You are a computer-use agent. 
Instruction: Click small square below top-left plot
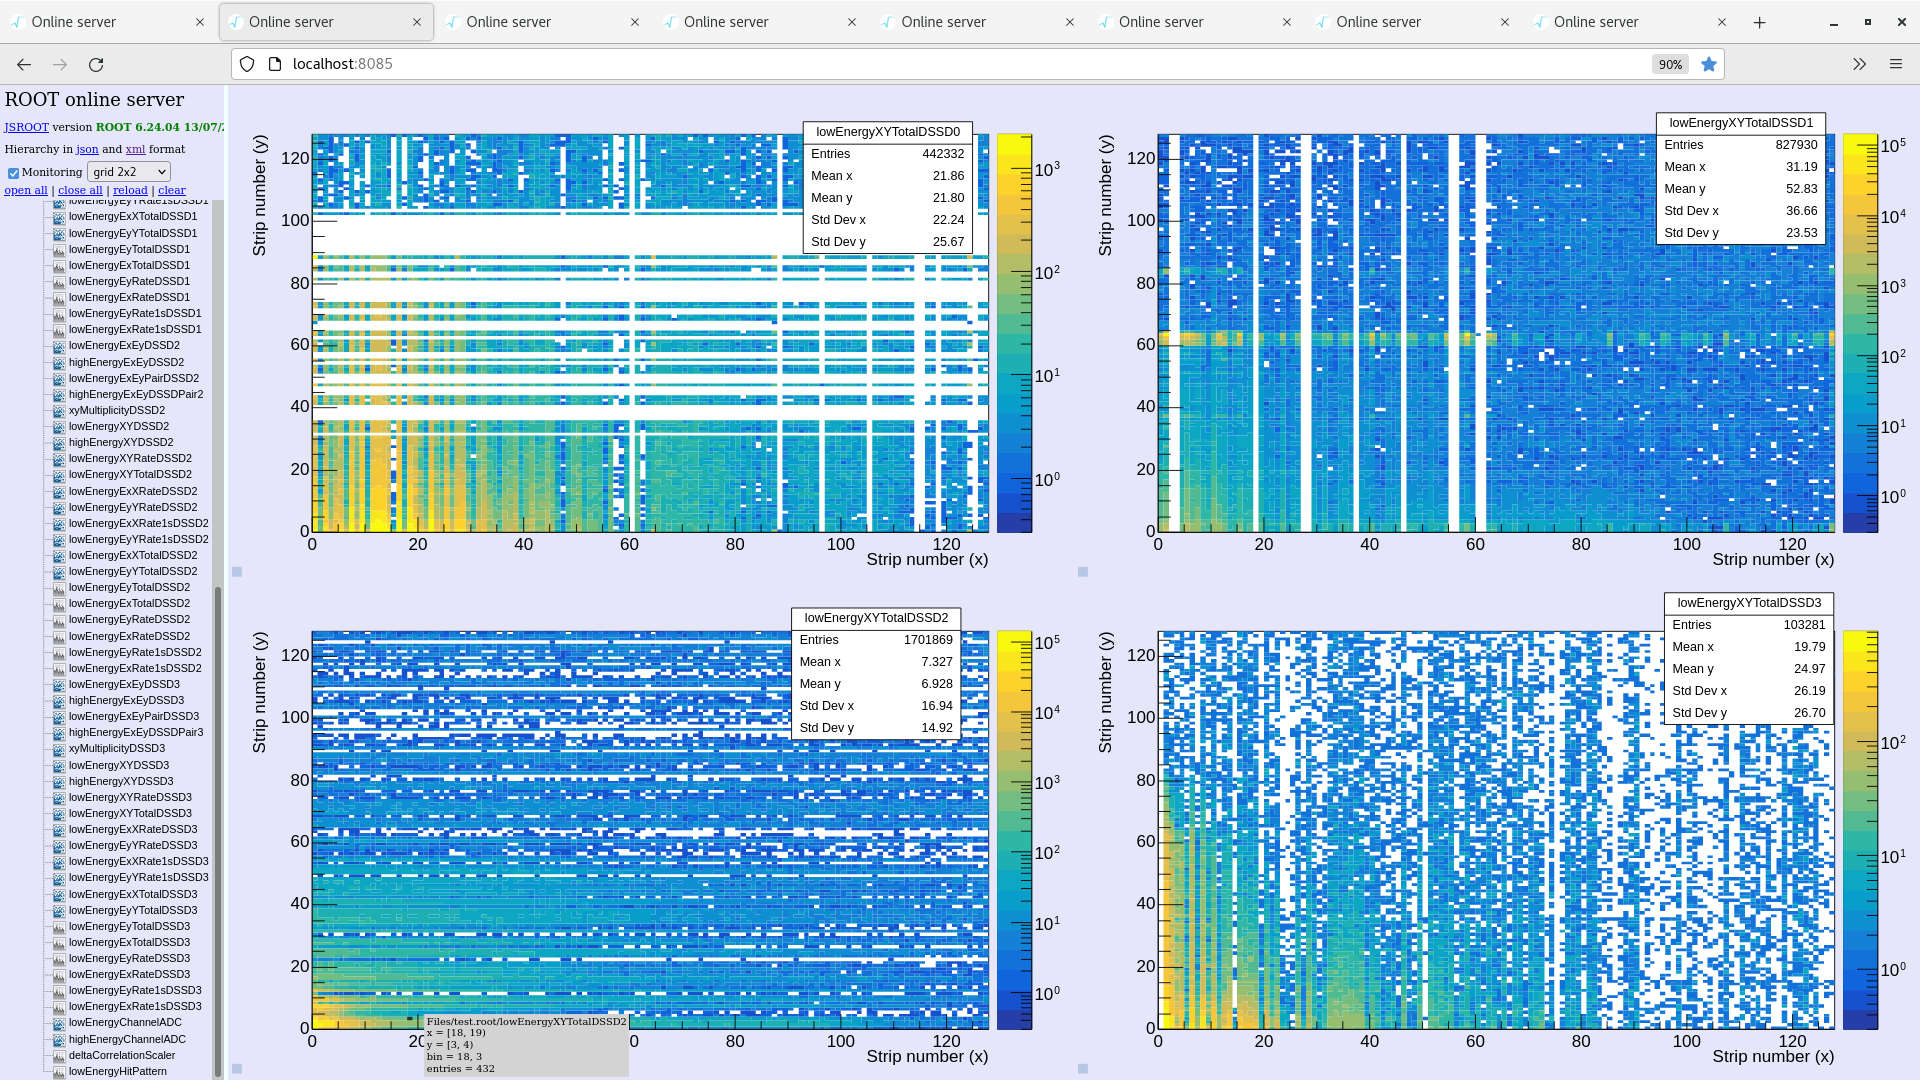[x=237, y=572]
